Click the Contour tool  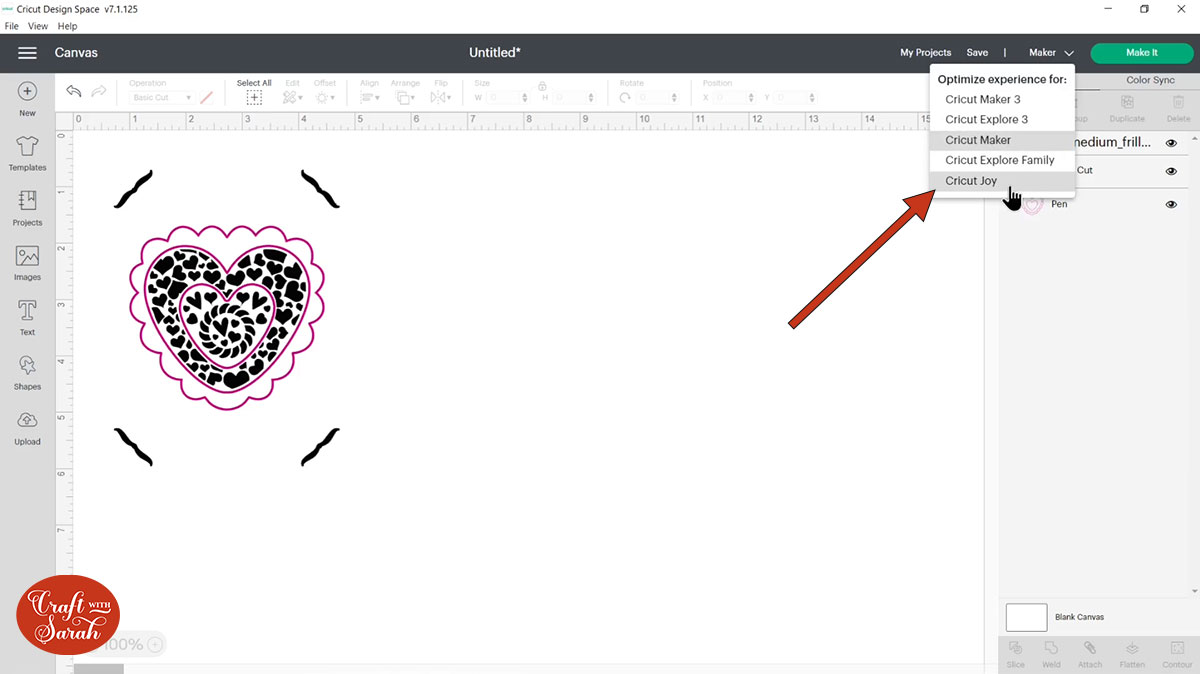[x=1177, y=654]
